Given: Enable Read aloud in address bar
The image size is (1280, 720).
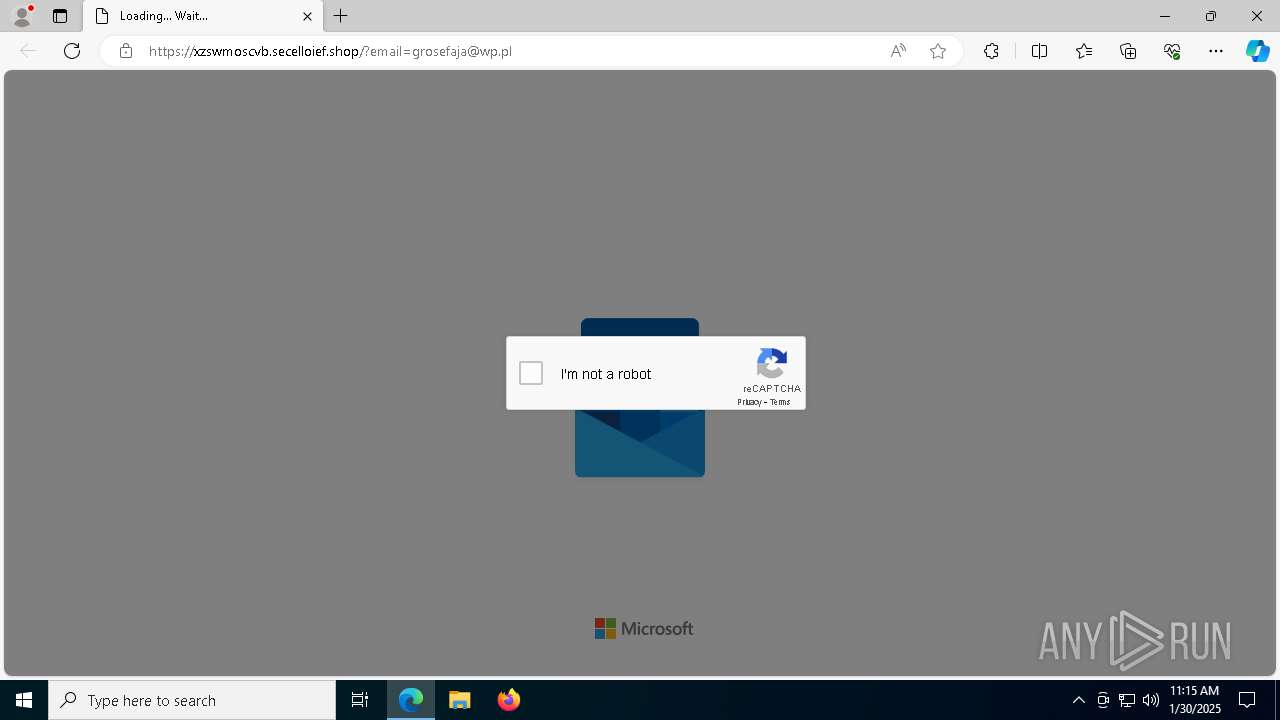Looking at the screenshot, I should 898,51.
